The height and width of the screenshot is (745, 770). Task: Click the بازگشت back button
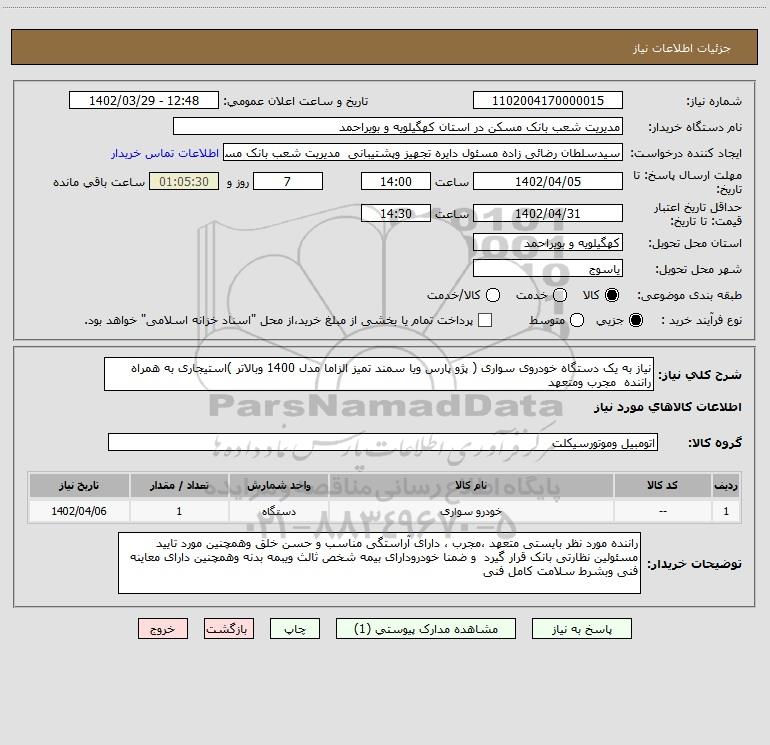(229, 629)
